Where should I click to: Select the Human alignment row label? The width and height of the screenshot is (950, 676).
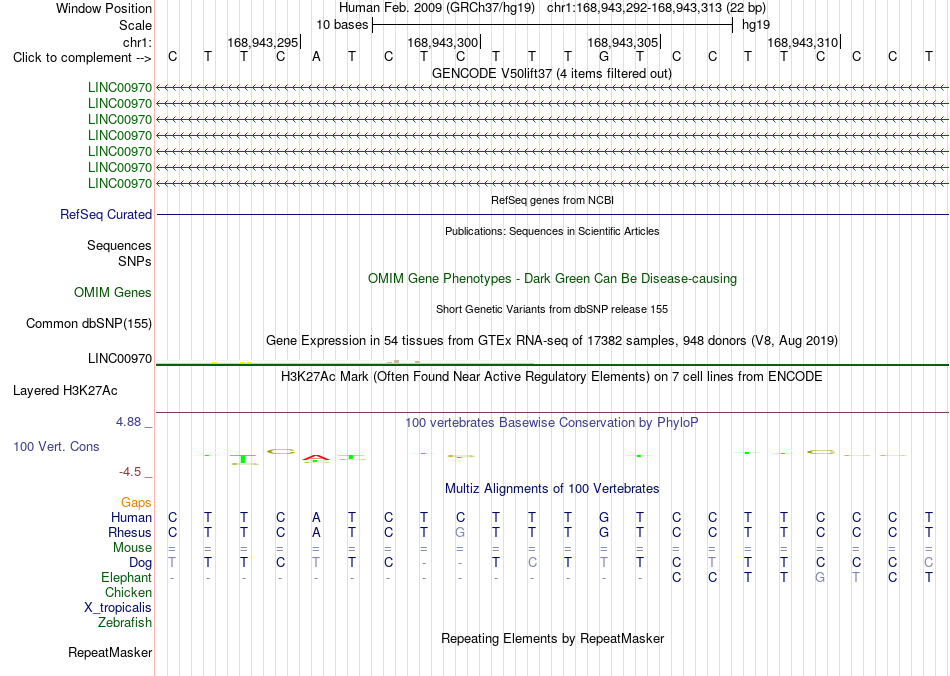pos(131,517)
